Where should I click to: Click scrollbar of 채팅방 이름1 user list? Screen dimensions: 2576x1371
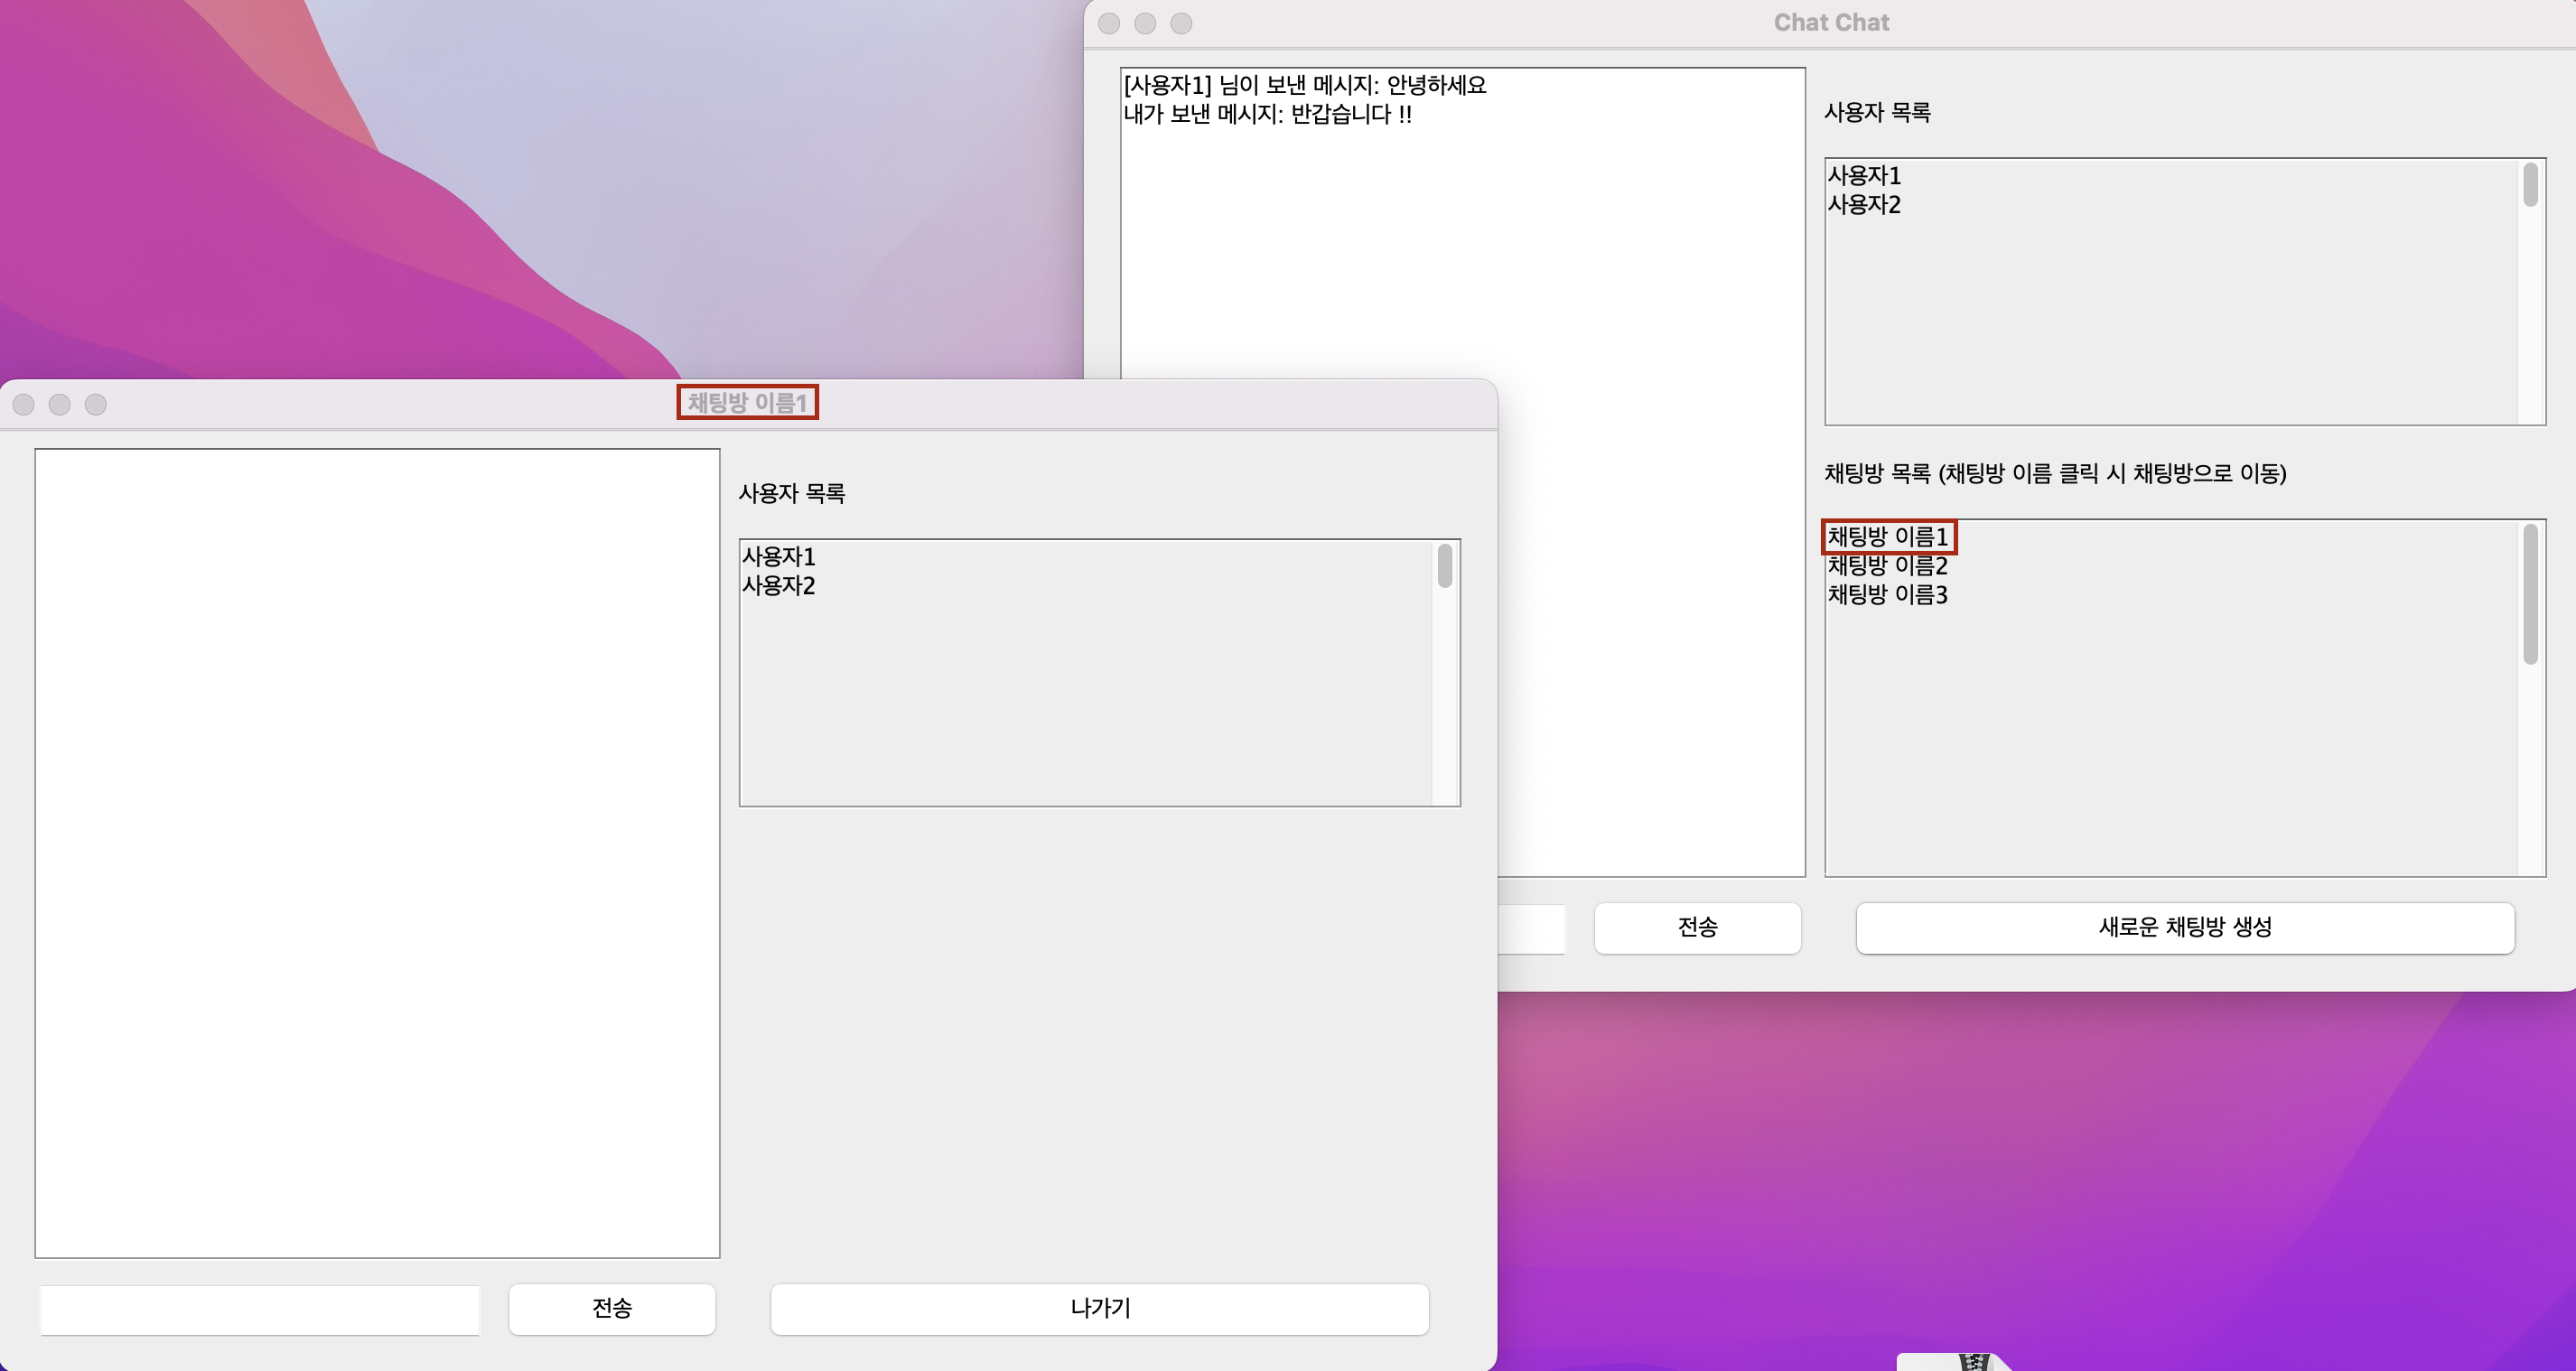1444,567
